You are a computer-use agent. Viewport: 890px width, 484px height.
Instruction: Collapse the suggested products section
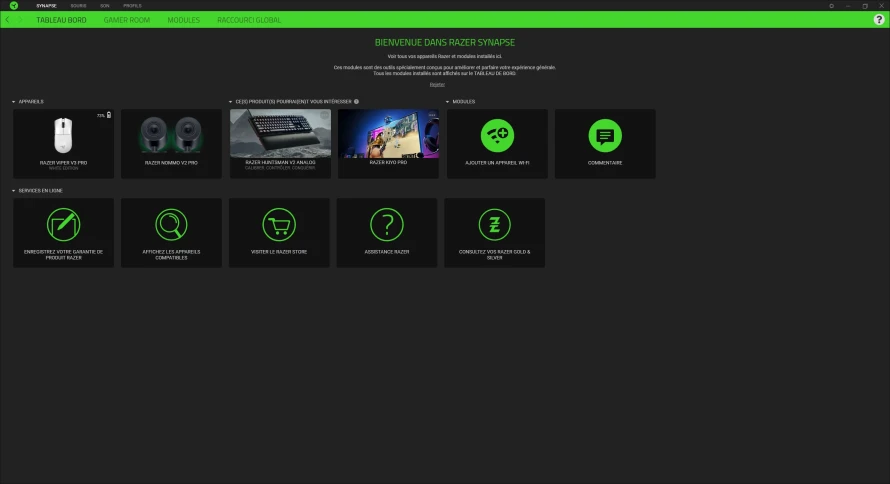click(x=230, y=102)
